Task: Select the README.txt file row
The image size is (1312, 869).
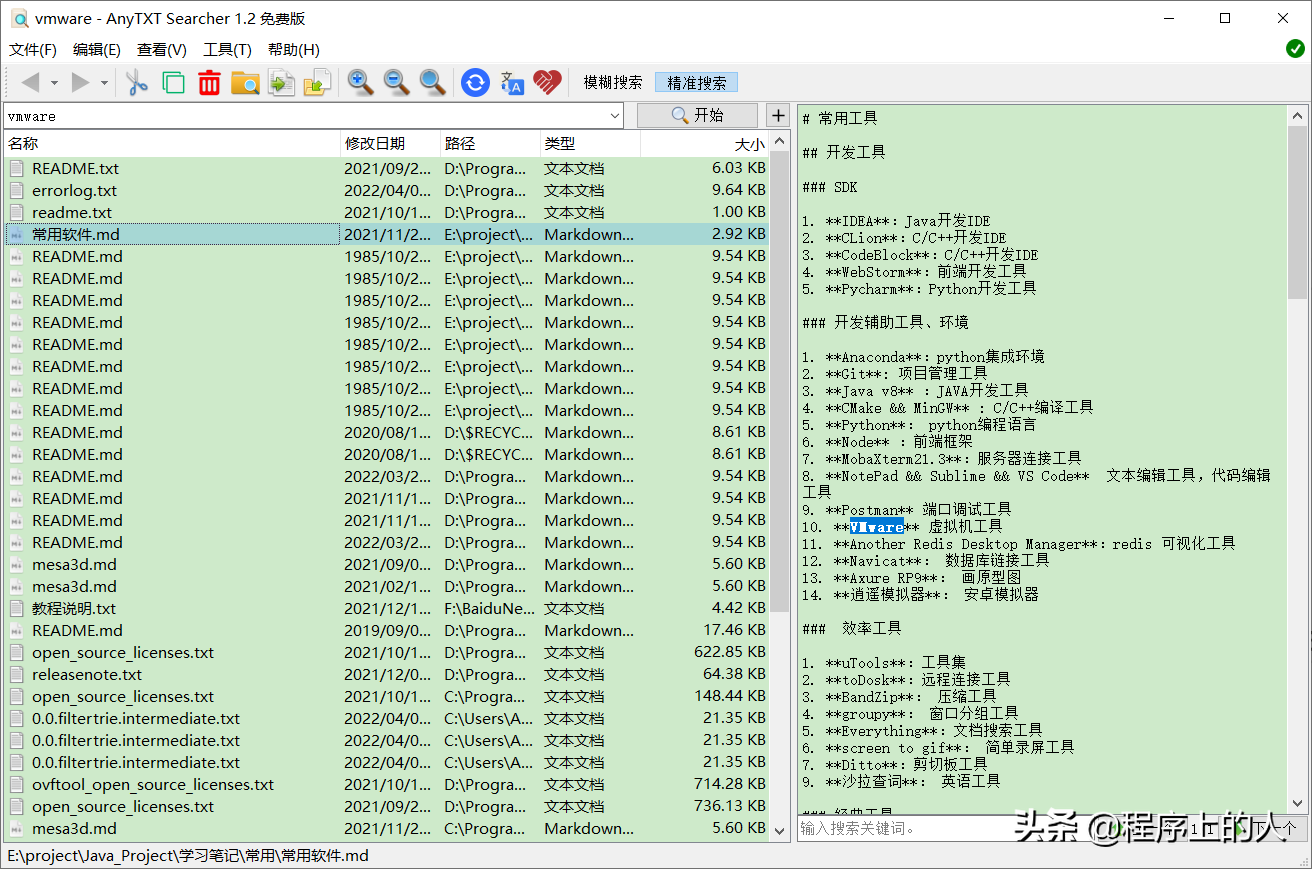Action: (388, 168)
